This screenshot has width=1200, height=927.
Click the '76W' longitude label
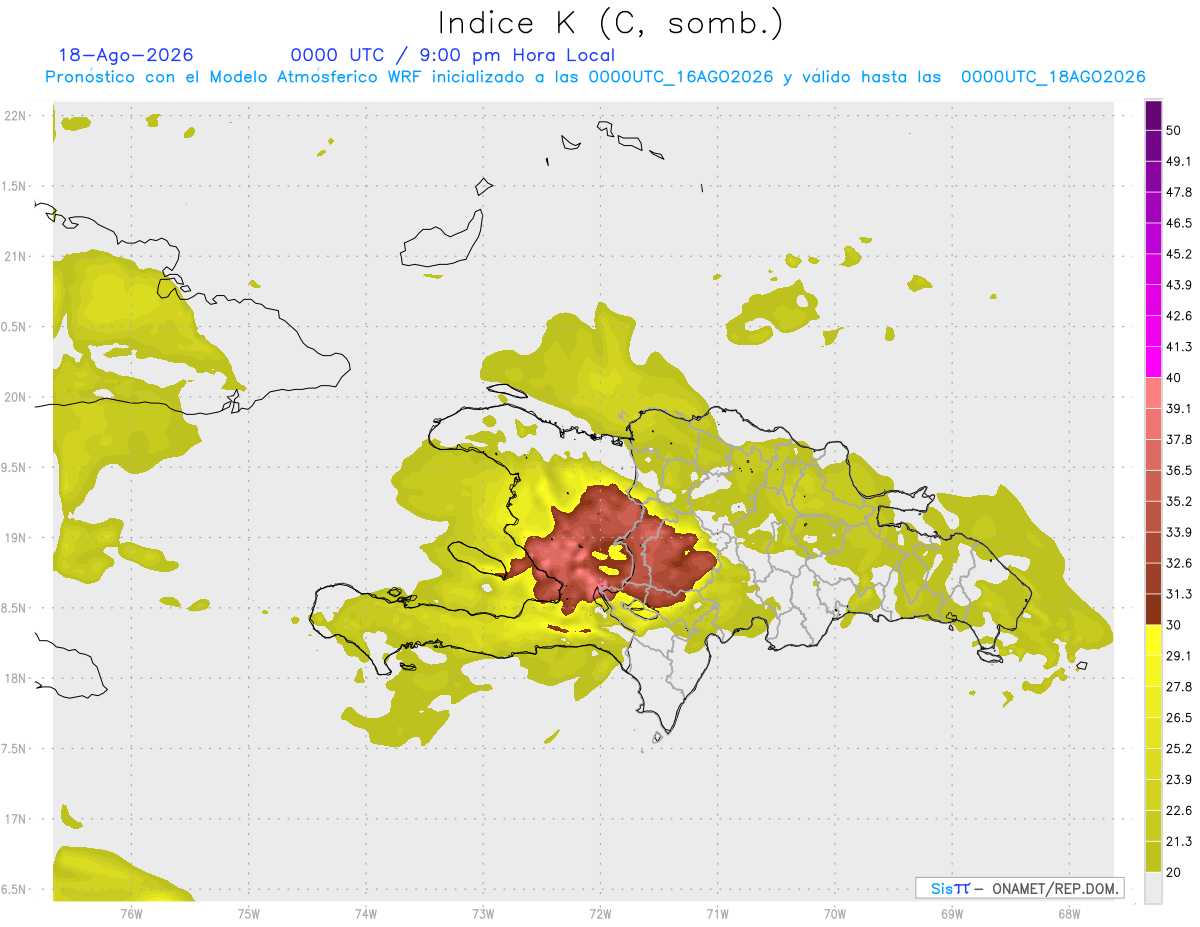click(132, 913)
